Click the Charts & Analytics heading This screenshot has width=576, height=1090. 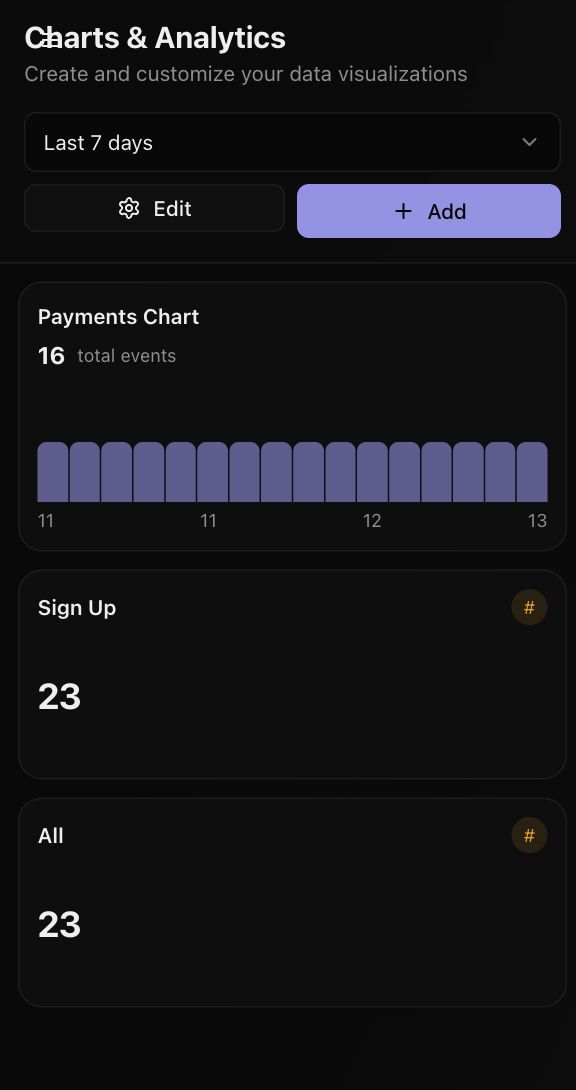pyautogui.click(x=155, y=38)
